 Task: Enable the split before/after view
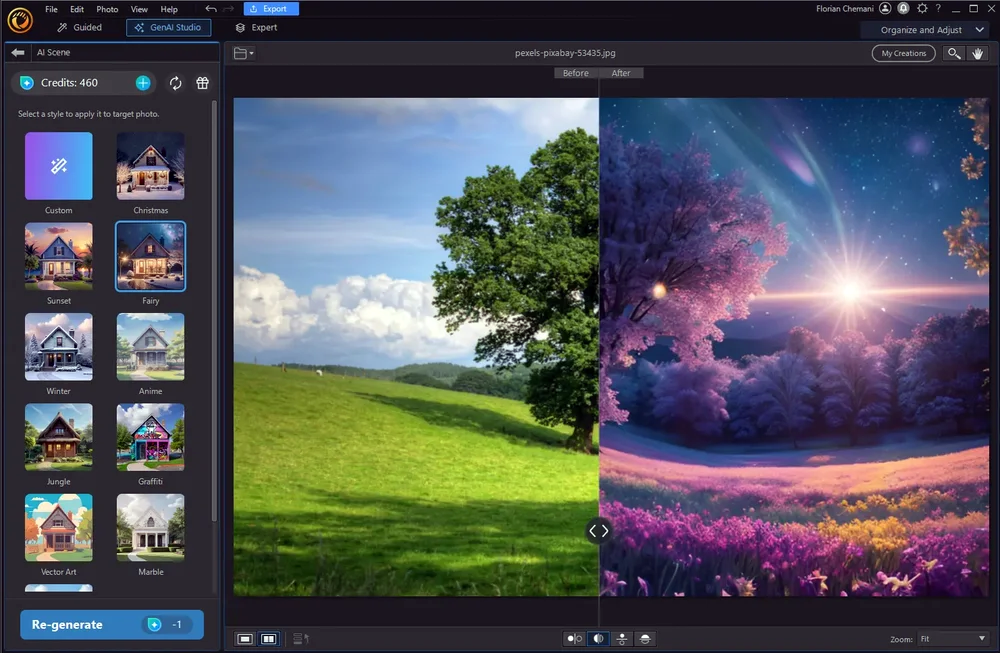598,638
